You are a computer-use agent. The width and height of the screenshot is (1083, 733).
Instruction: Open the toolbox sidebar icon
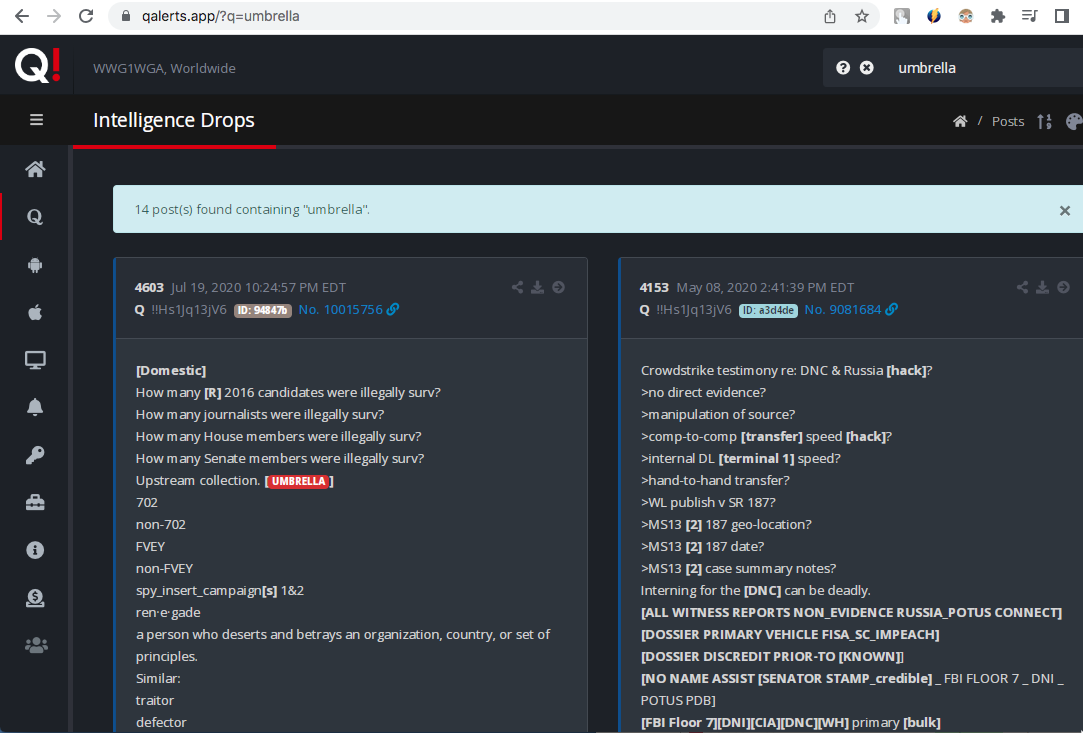point(35,502)
